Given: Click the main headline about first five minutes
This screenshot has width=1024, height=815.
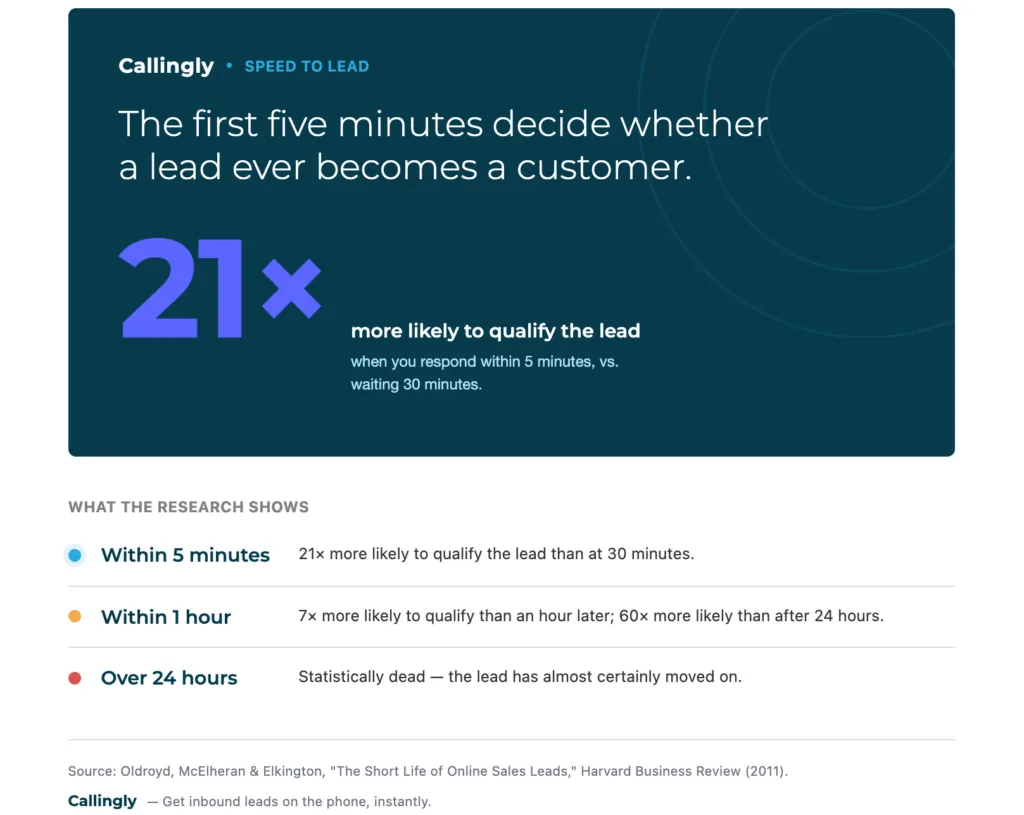Looking at the screenshot, I should point(443,145).
